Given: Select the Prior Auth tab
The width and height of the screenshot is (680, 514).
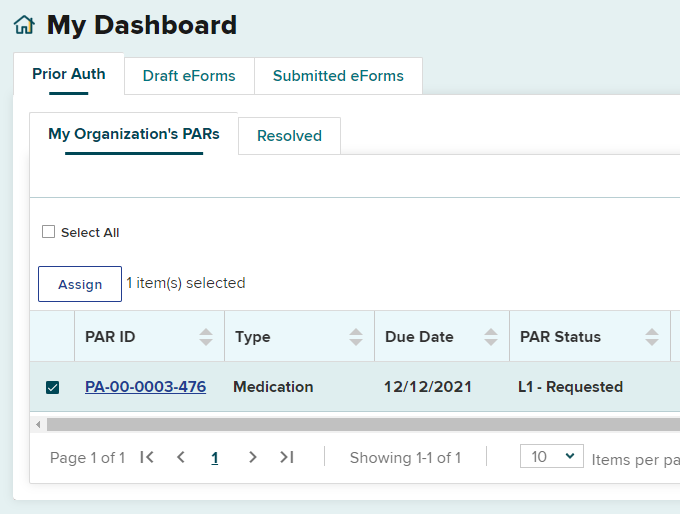Looking at the screenshot, I should pos(68,74).
